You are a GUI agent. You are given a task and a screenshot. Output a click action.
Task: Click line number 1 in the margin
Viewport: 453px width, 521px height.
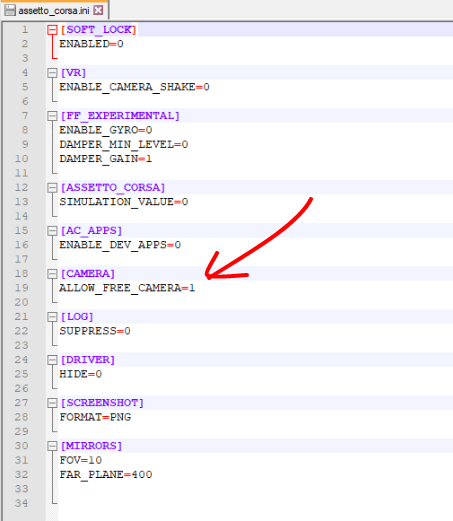click(x=25, y=30)
